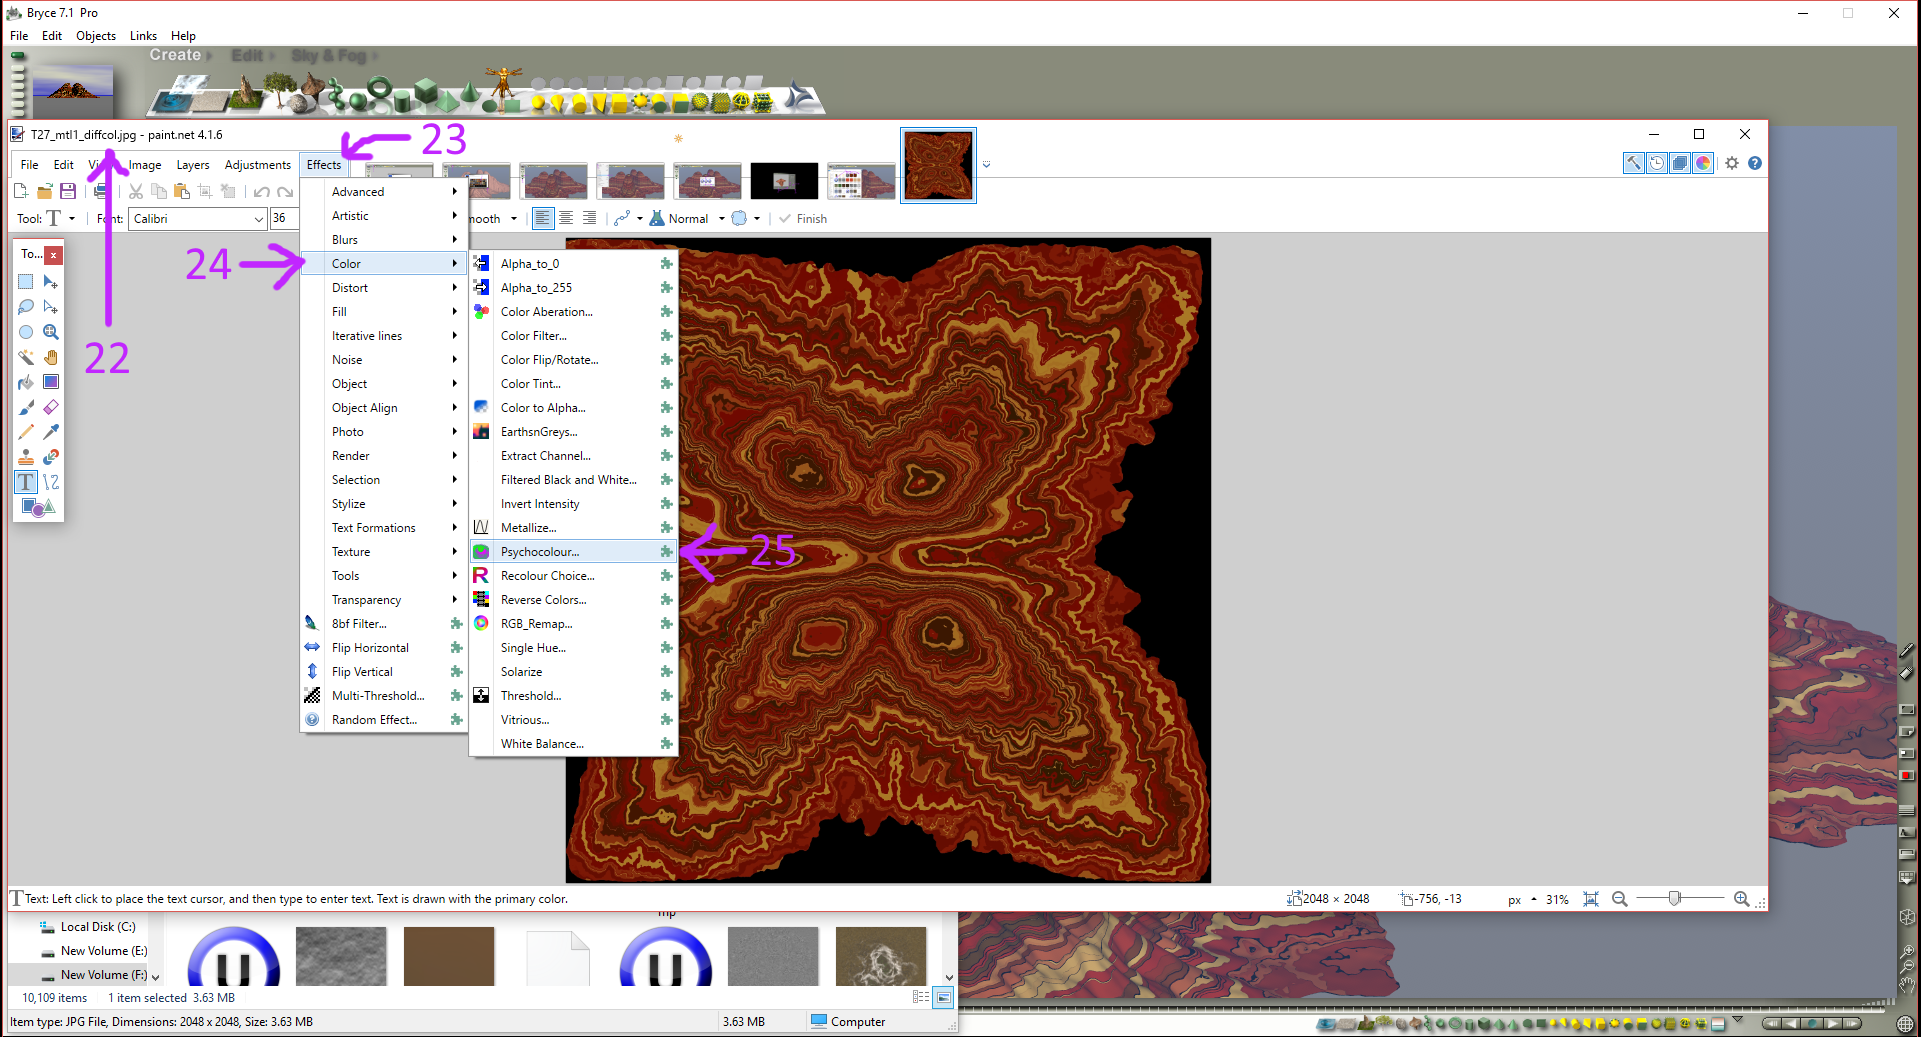The height and width of the screenshot is (1037, 1921).
Task: Set text alignment to right
Action: 589,218
